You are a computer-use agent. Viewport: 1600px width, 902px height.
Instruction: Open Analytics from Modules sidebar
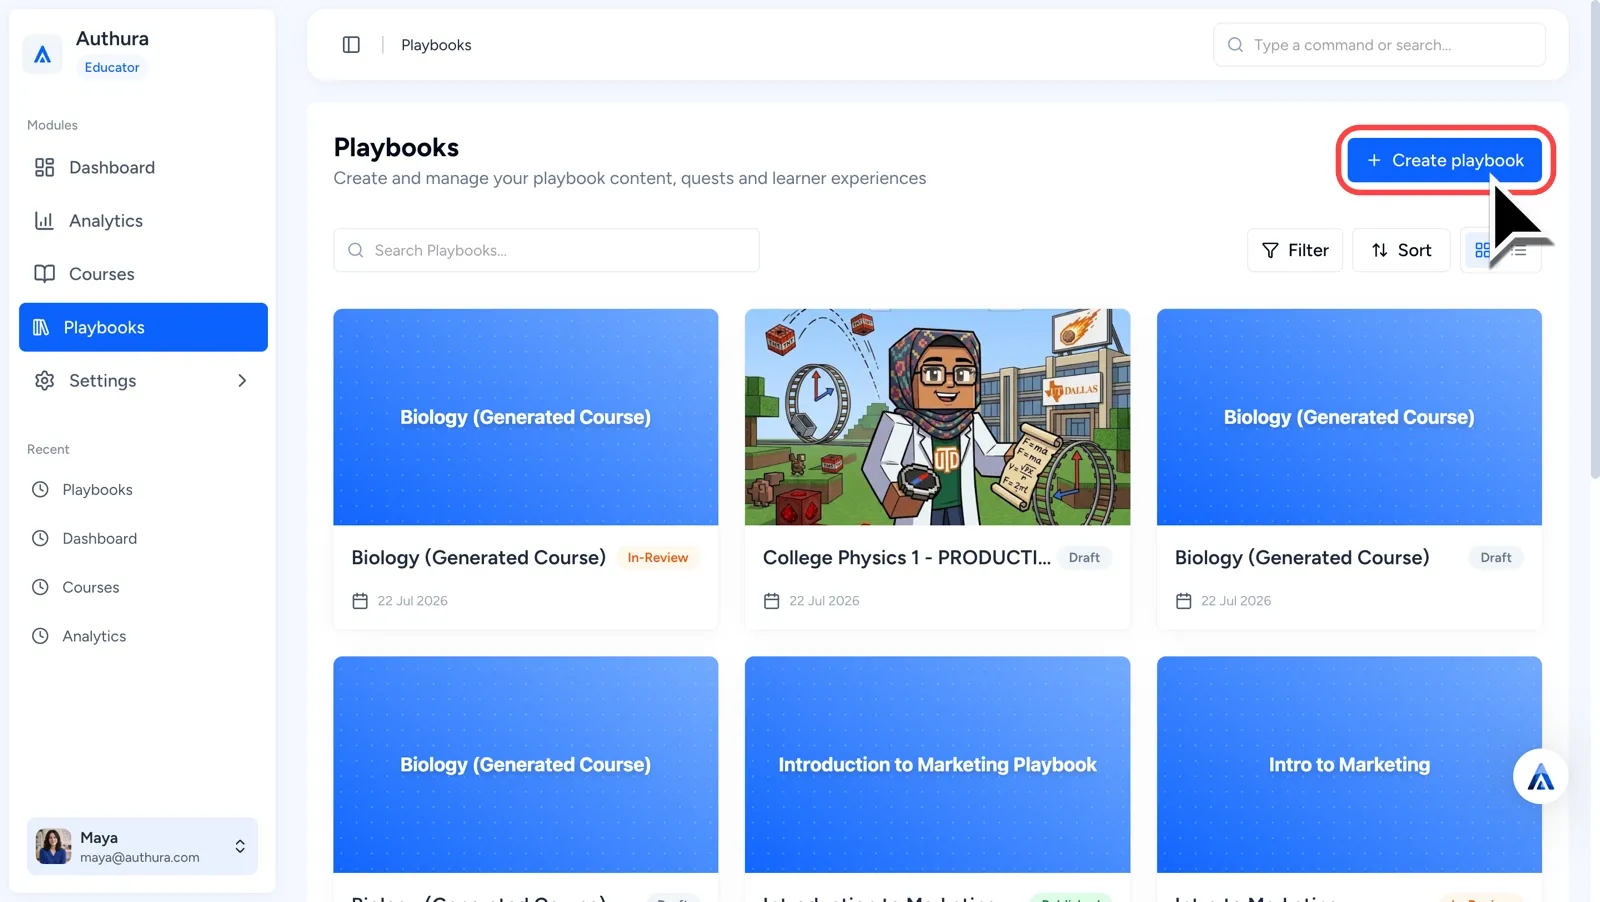coord(143,221)
